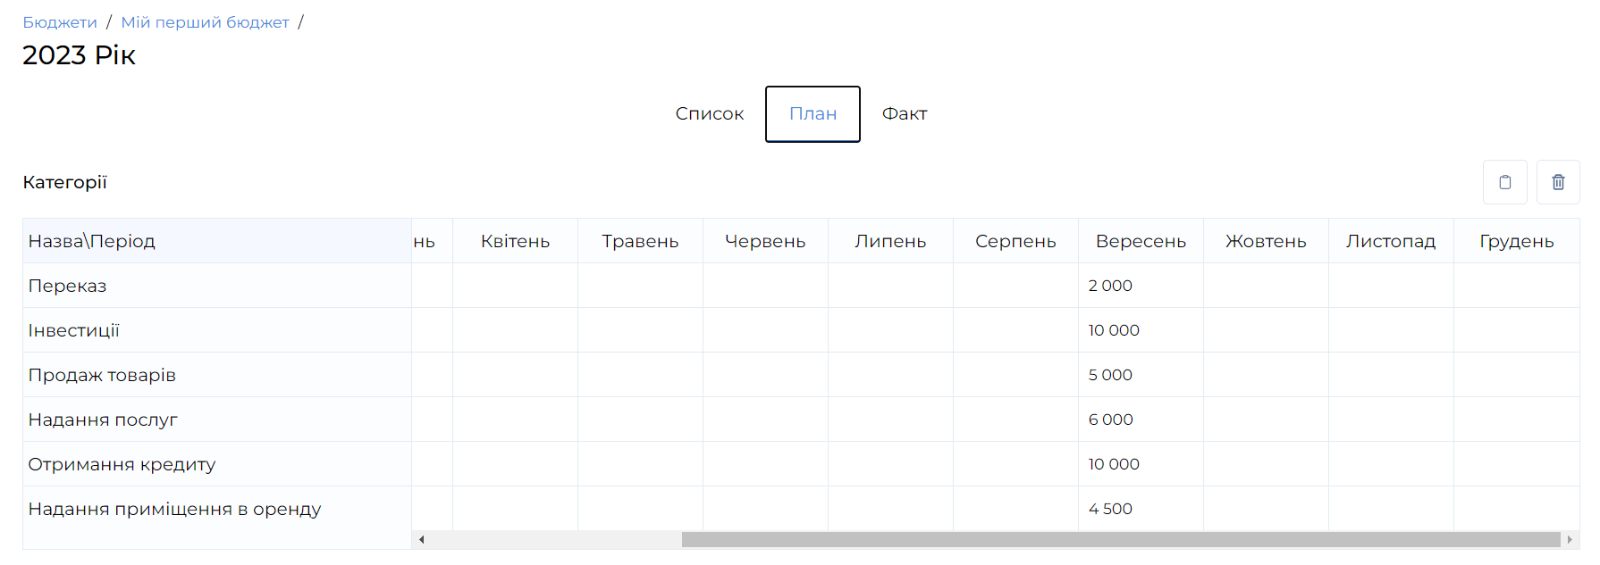The height and width of the screenshot is (565, 1600).
Task: Click the horizontal scrollbar thumb
Action: click(x=1120, y=540)
